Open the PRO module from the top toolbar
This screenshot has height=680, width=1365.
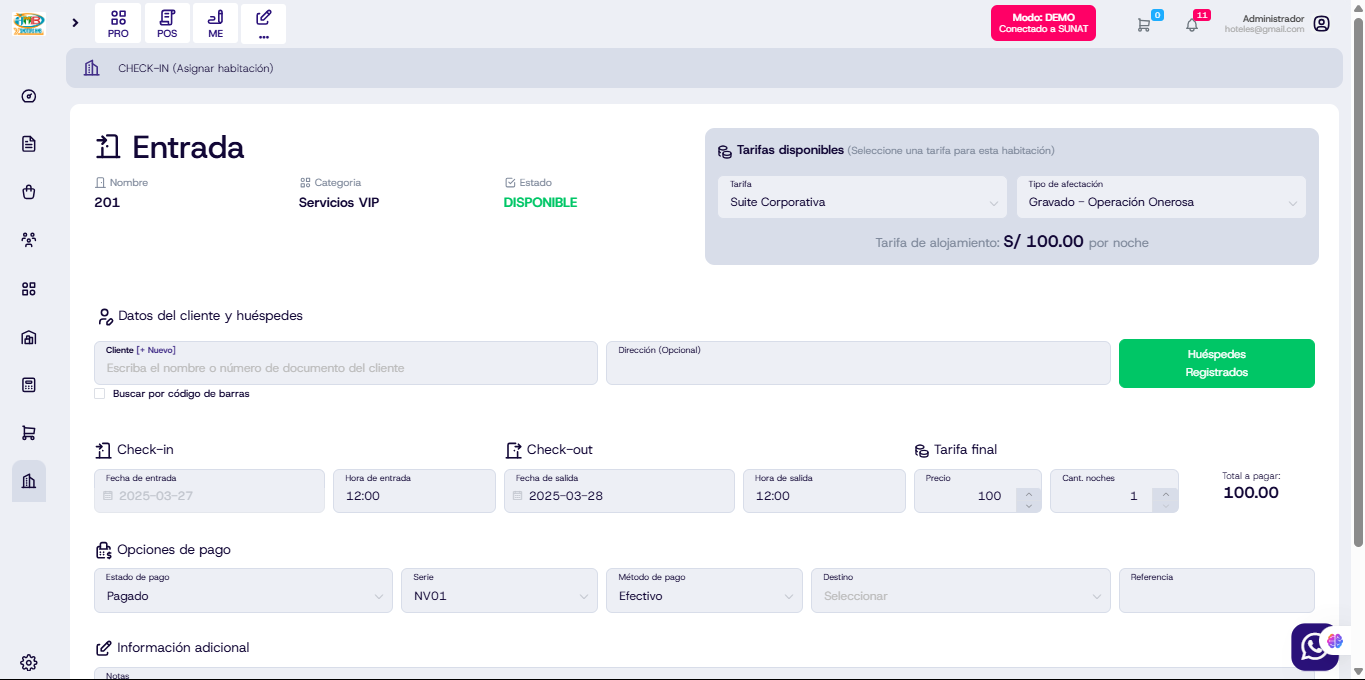point(117,23)
